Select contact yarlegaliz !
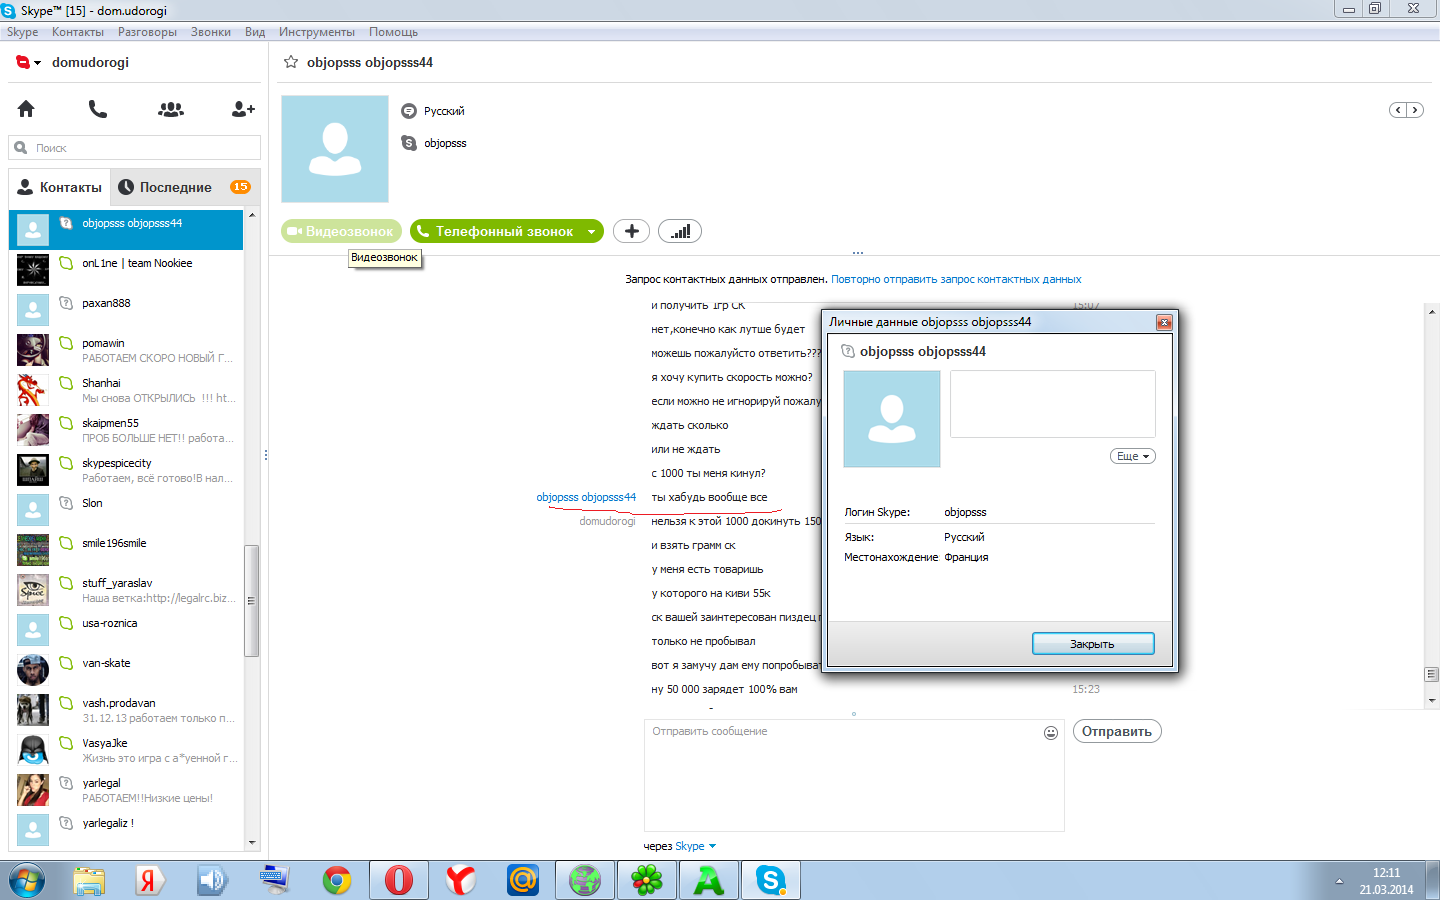This screenshot has height=900, width=1440. pyautogui.click(x=126, y=830)
